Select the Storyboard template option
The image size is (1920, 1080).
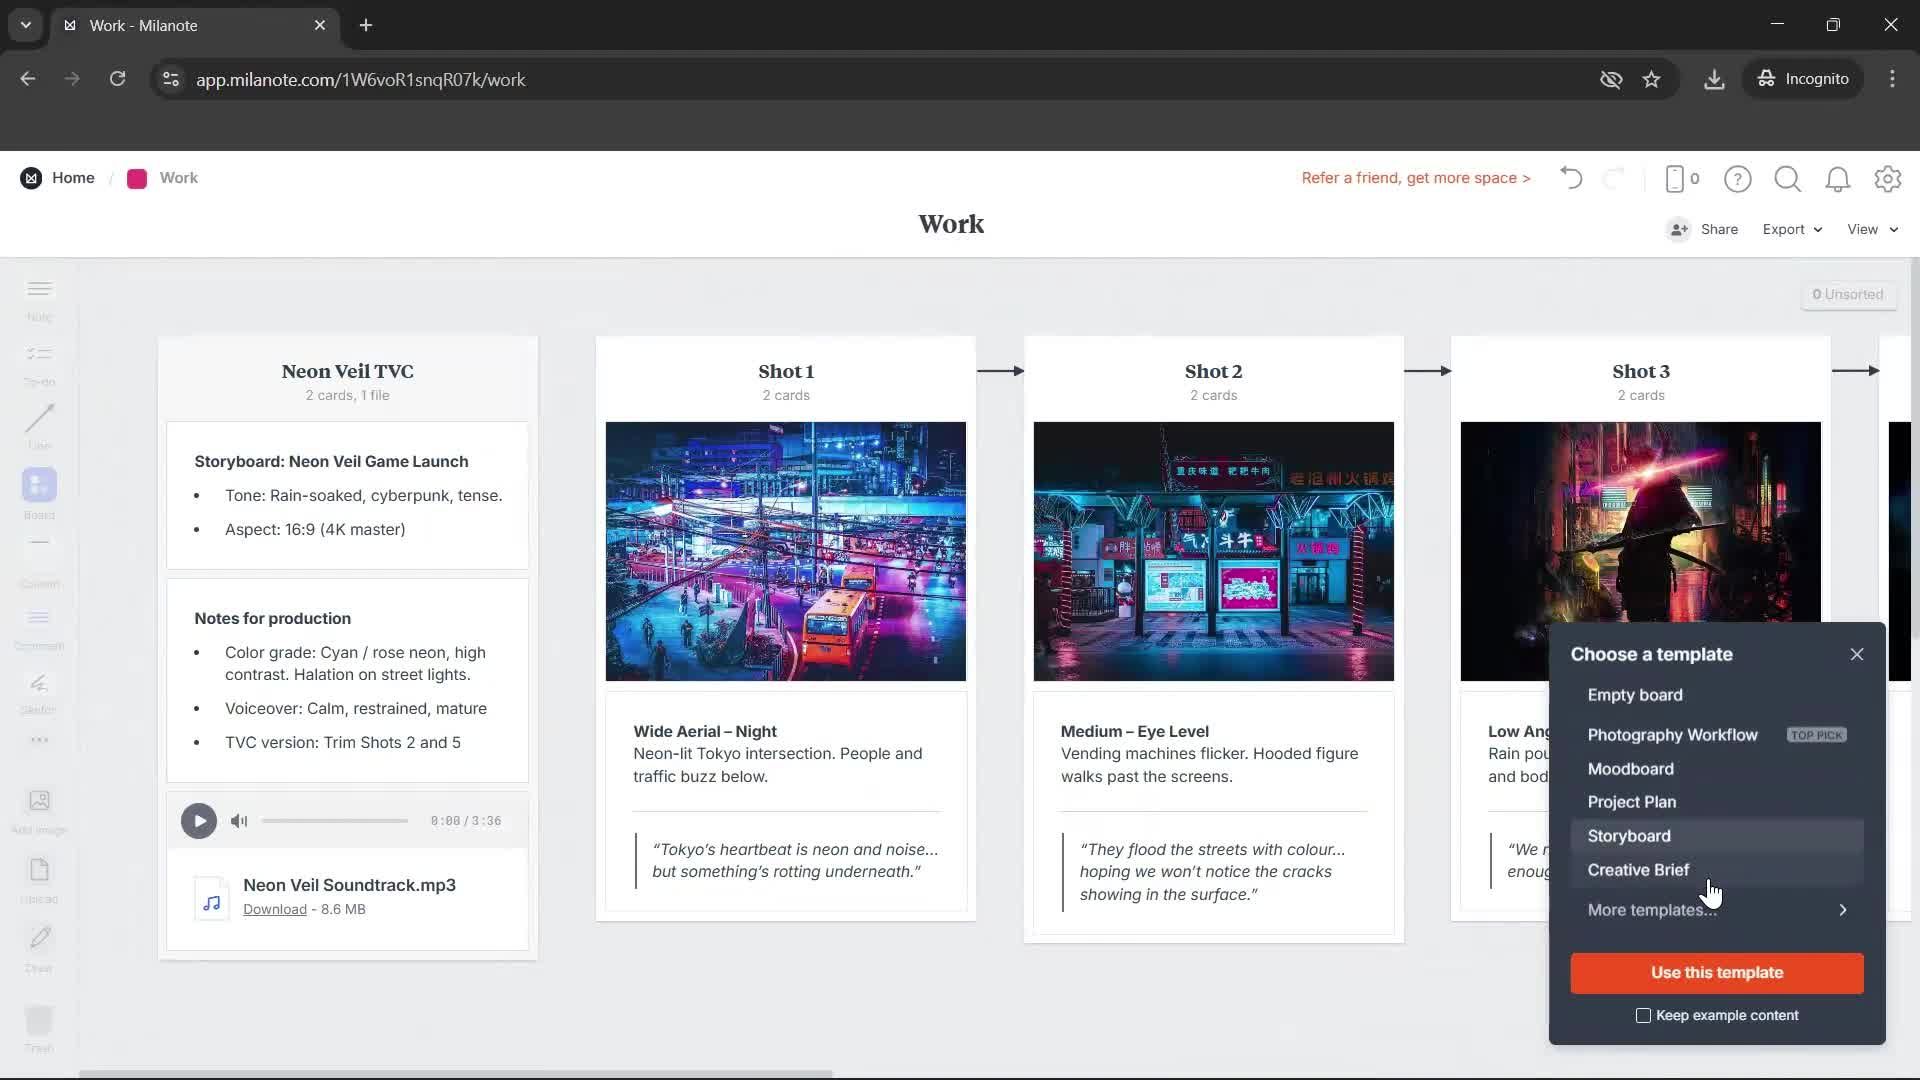[x=1628, y=836]
